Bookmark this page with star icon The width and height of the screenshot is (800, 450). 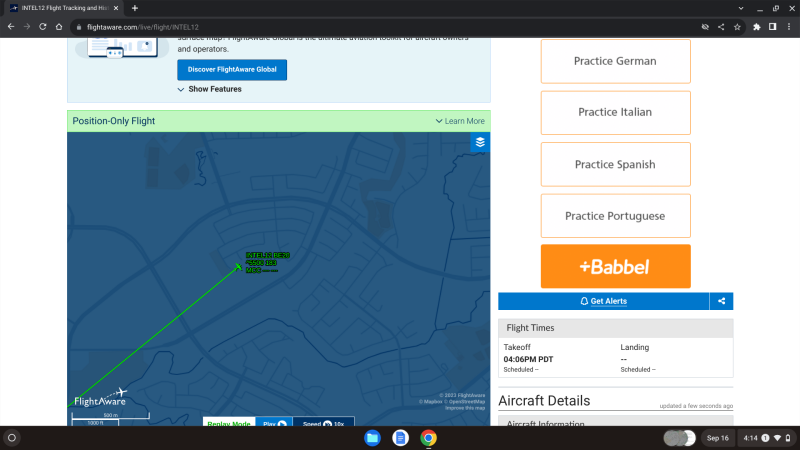coord(737,27)
